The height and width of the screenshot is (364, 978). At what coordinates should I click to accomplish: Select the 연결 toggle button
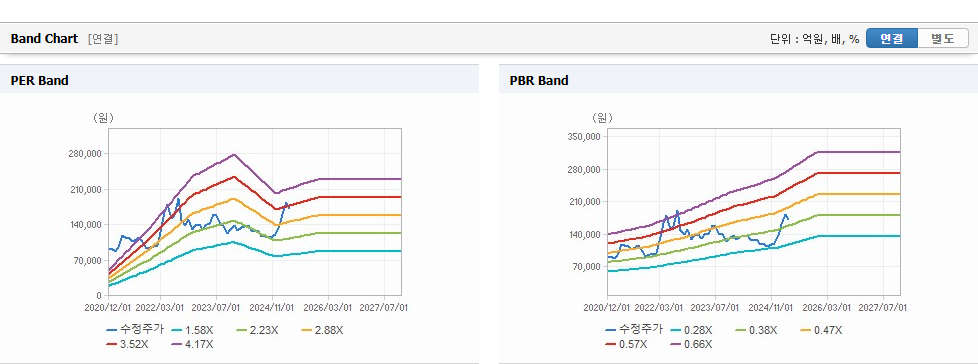(892, 39)
